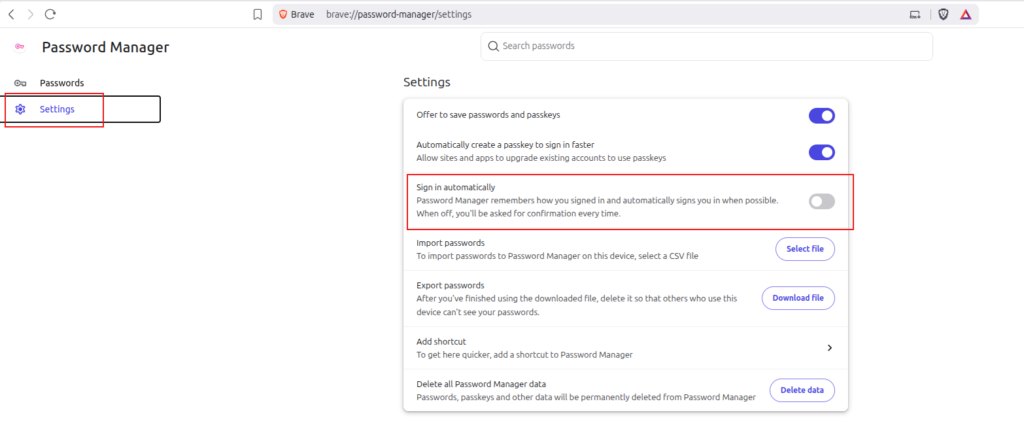Click the 'Export passwords' label
This screenshot has height=442, width=1024.
coord(450,285)
